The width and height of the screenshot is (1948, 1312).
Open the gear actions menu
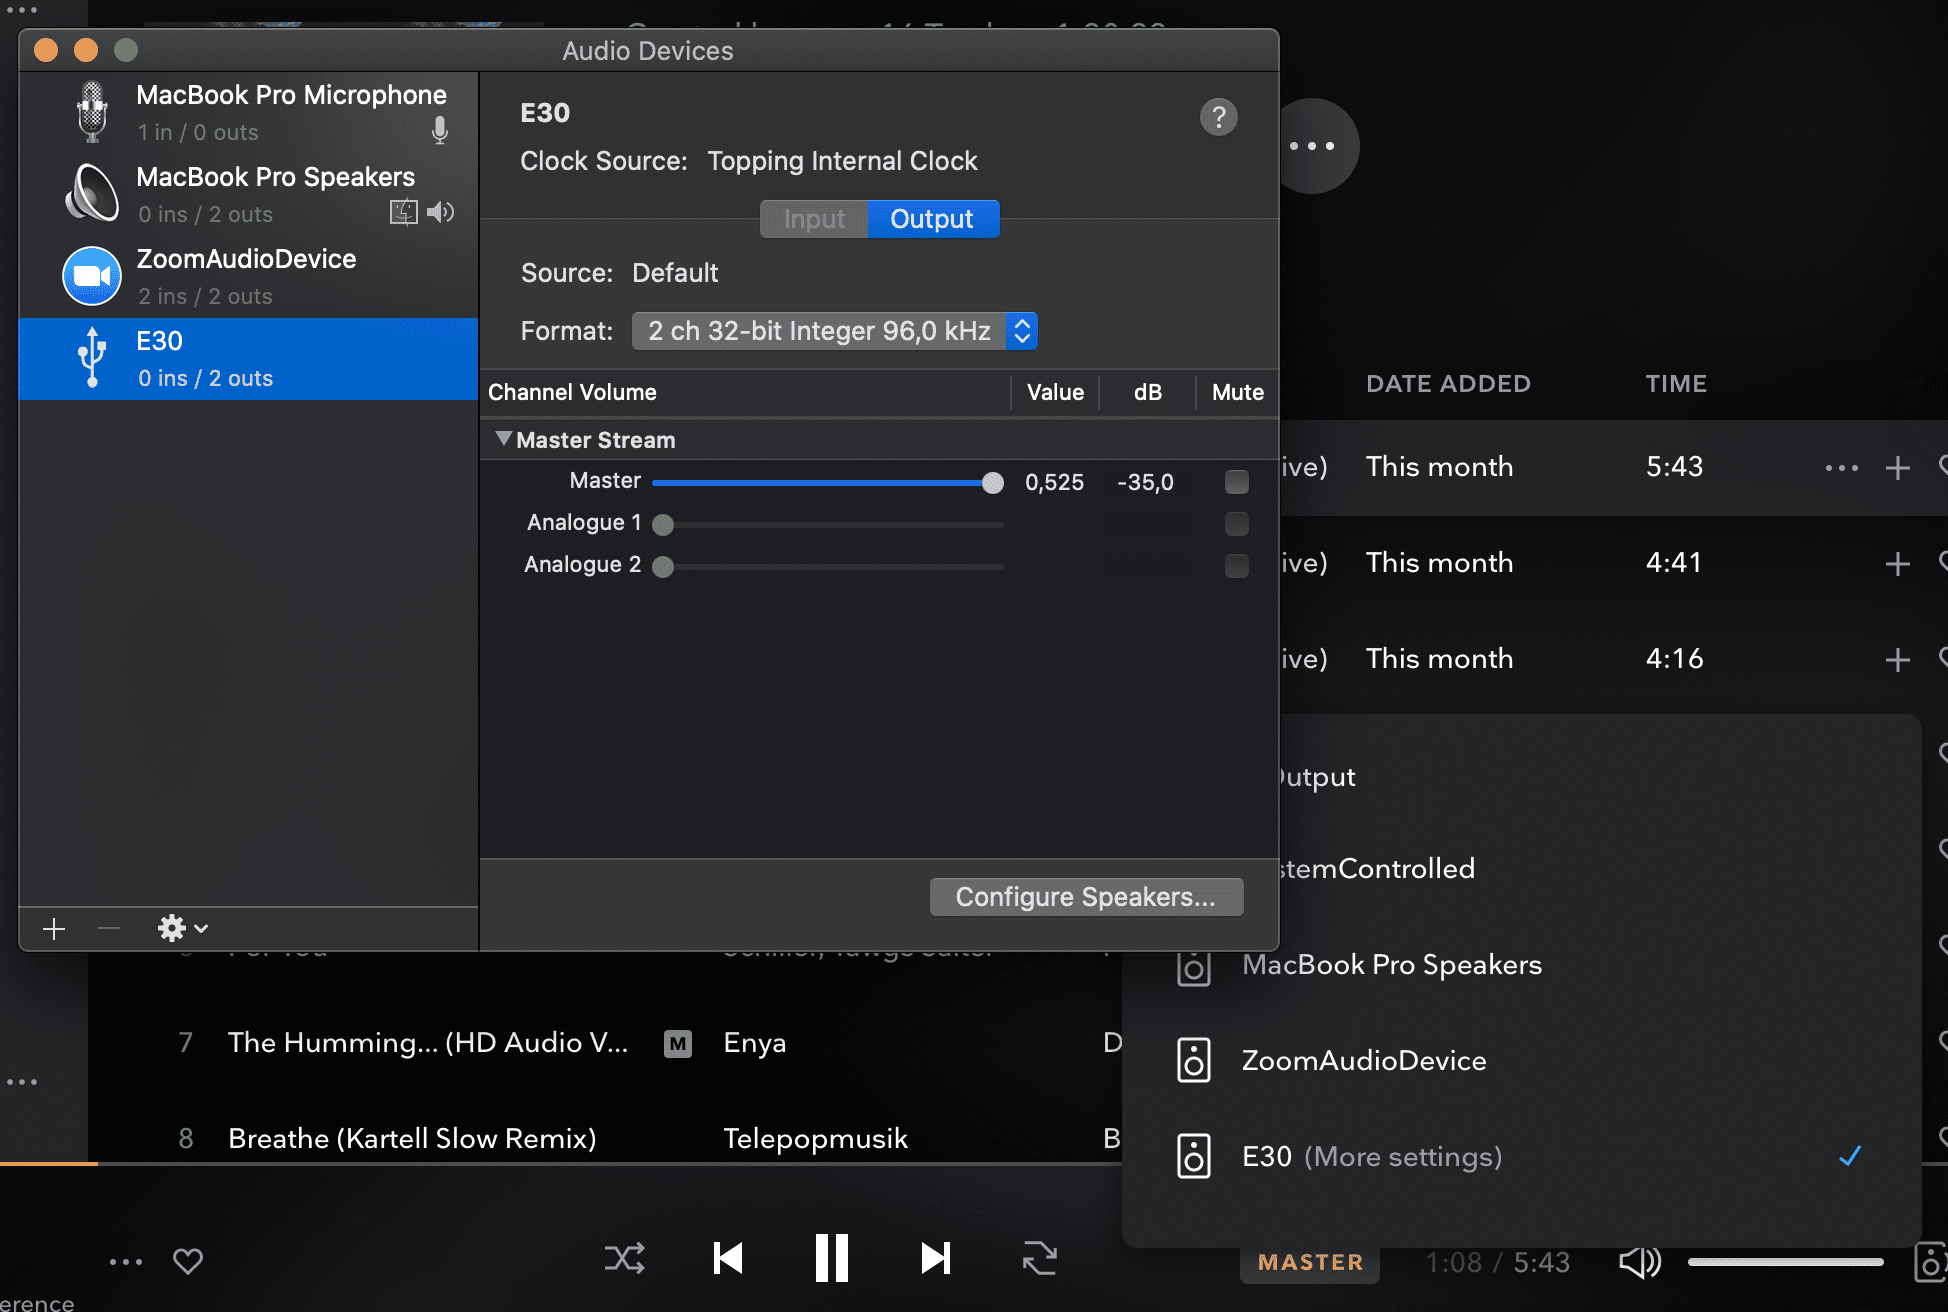pyautogui.click(x=183, y=929)
